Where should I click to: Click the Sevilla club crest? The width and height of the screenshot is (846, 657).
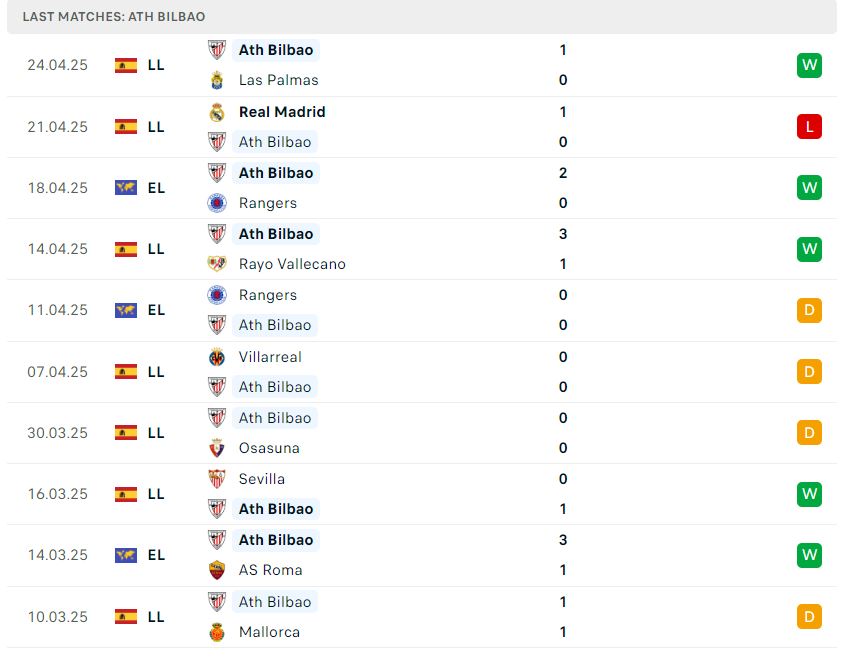click(x=217, y=479)
